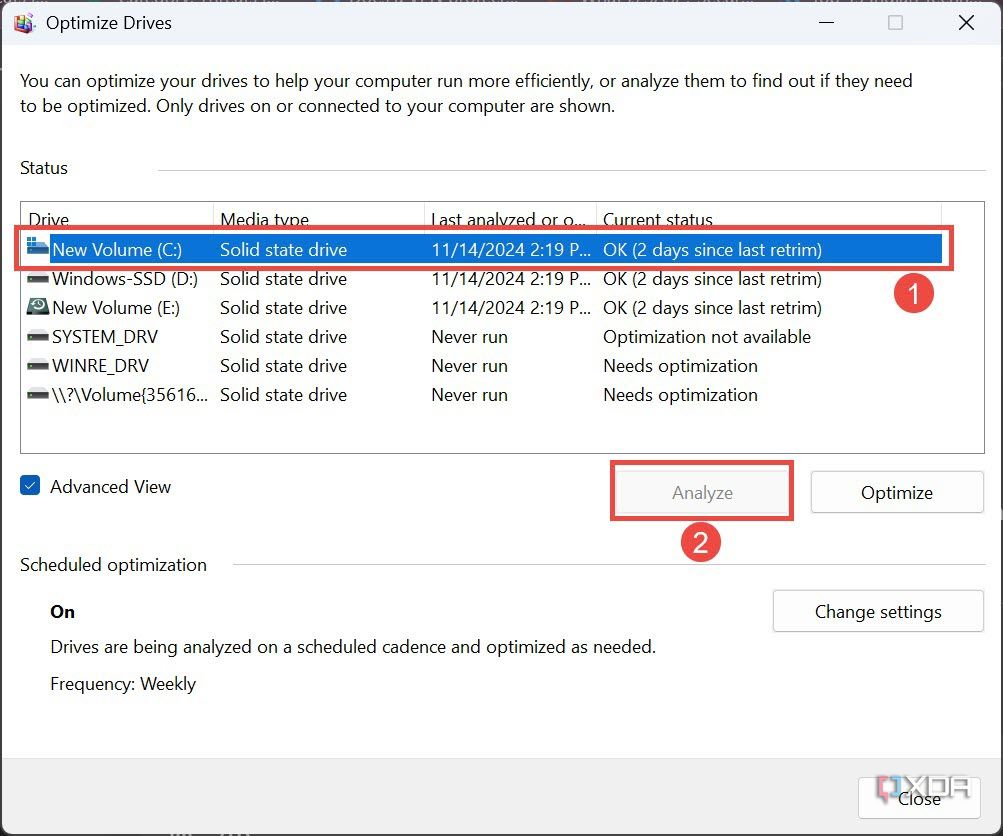Screen dimensions: 1003x836
Task: Click the WINRE_DRV drive icon
Action: pos(38,366)
